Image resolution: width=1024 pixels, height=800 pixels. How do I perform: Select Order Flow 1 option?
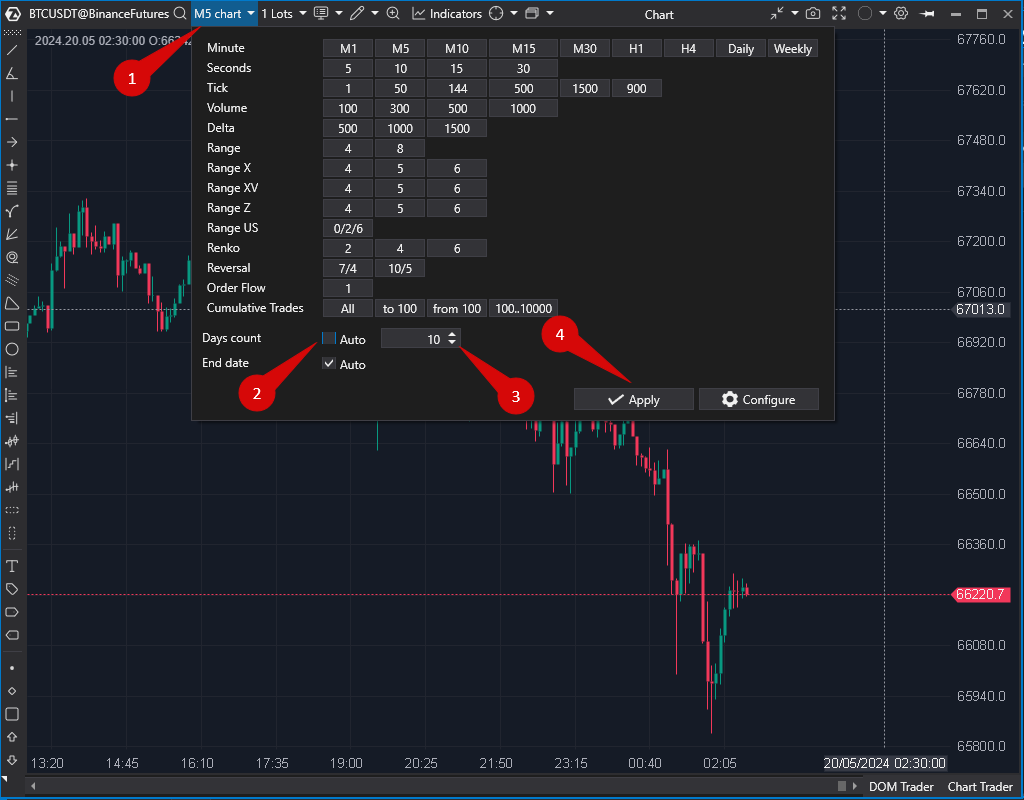348,289
